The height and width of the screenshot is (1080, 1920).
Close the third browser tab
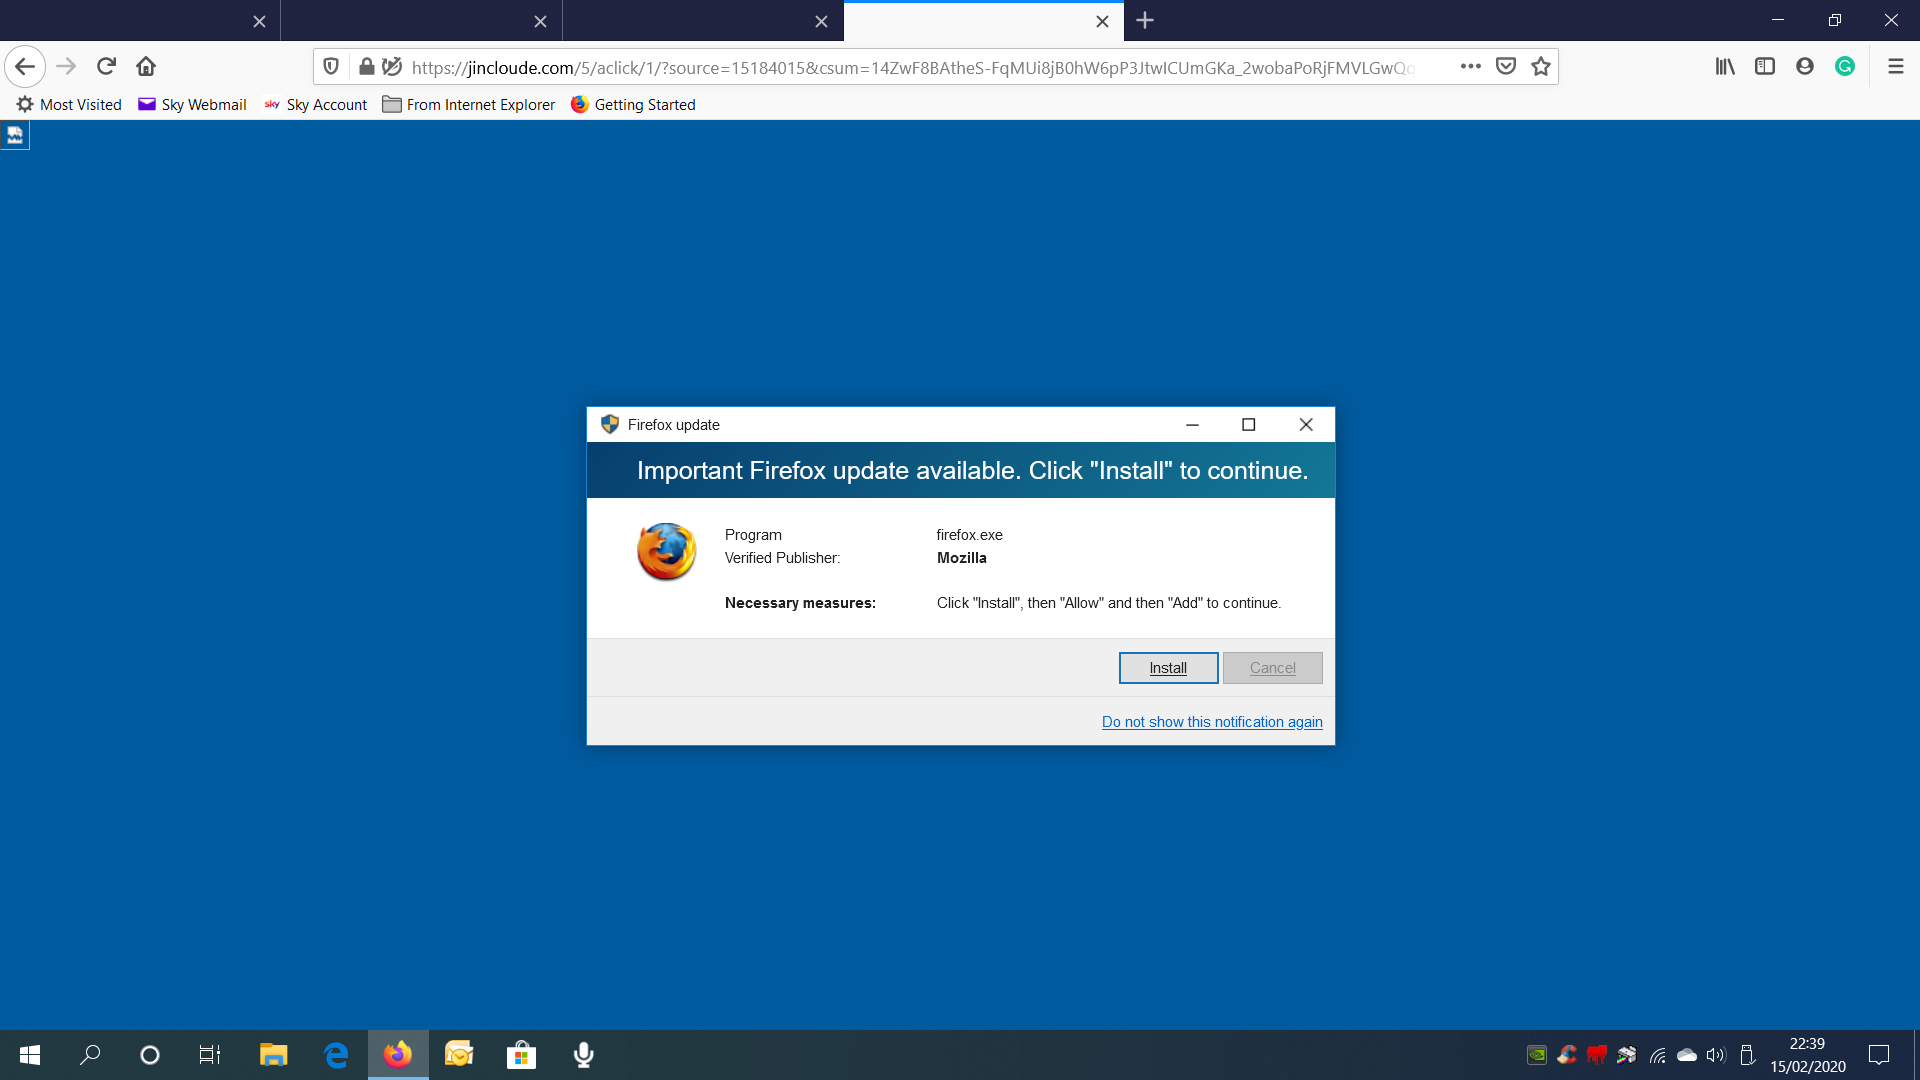coord(821,21)
